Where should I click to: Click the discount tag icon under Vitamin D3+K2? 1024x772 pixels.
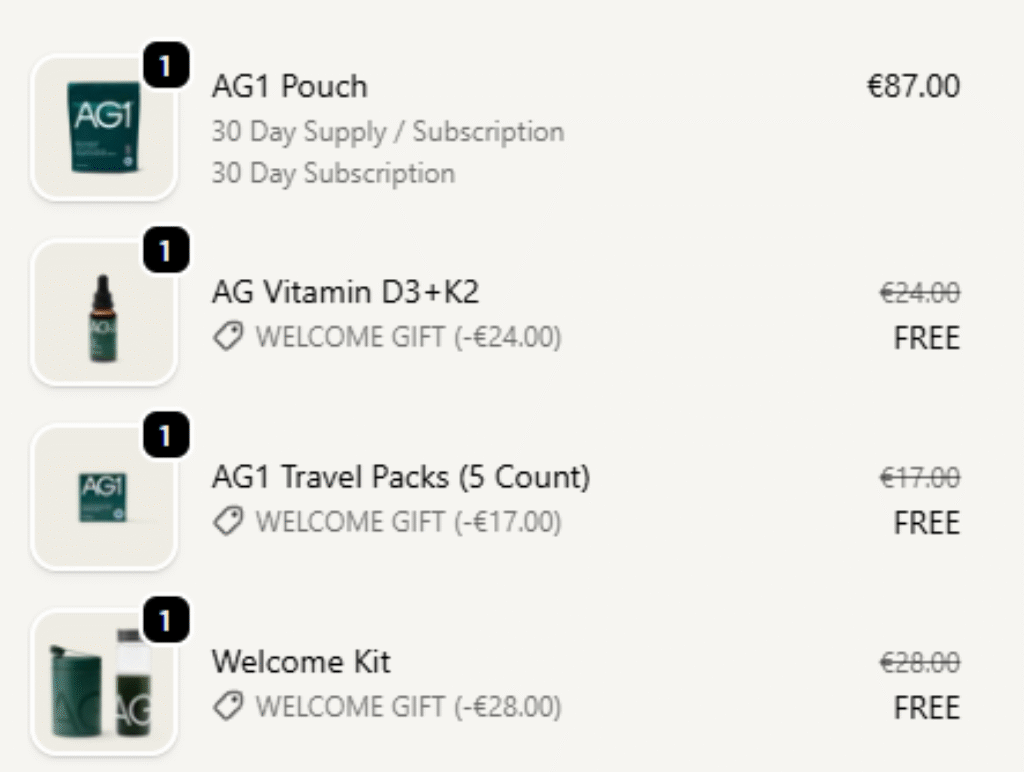229,338
